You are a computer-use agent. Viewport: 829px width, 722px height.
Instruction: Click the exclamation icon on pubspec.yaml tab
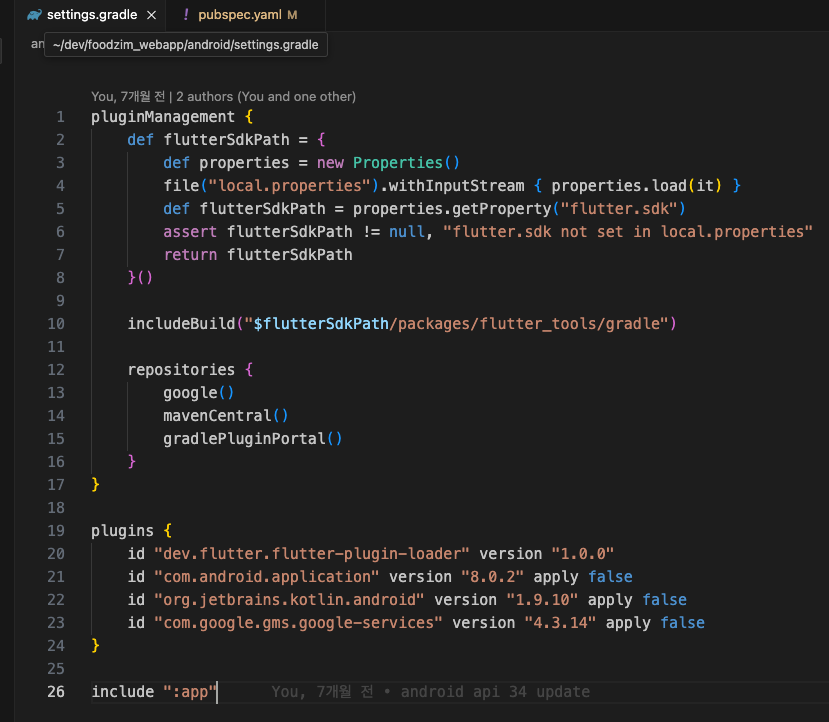tap(186, 15)
